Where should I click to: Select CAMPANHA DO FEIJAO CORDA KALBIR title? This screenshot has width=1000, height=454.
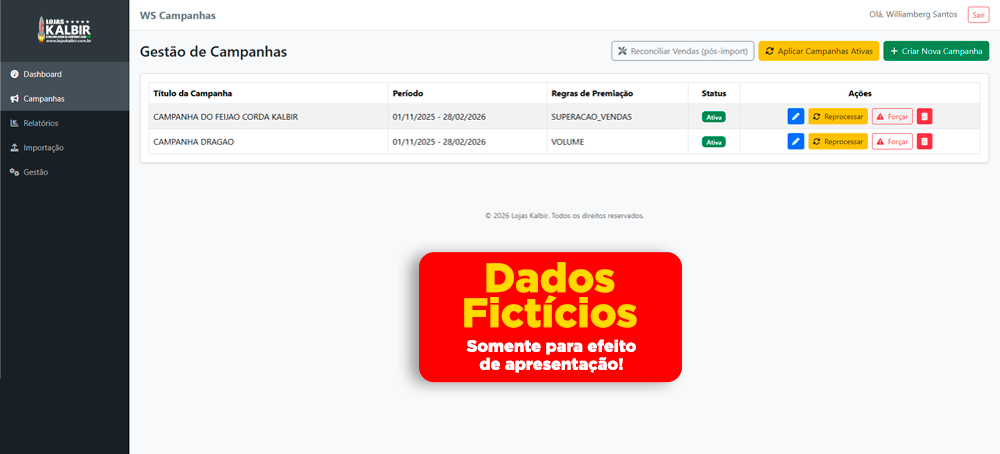click(226, 117)
